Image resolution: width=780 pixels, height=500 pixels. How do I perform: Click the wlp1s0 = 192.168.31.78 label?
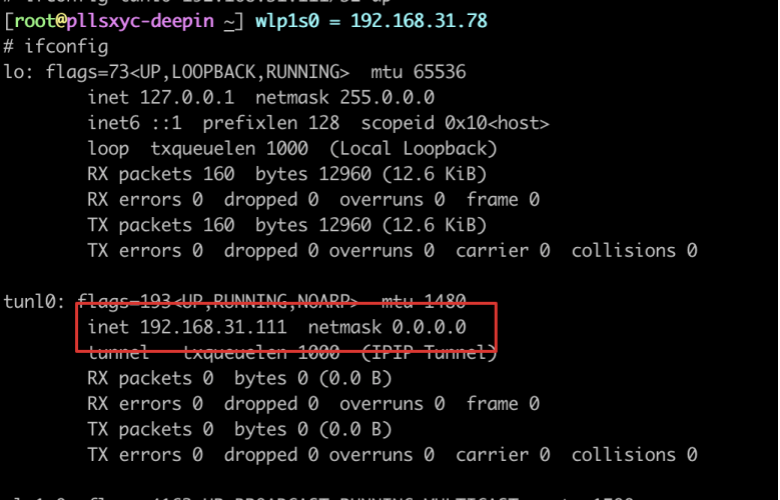[371, 21]
